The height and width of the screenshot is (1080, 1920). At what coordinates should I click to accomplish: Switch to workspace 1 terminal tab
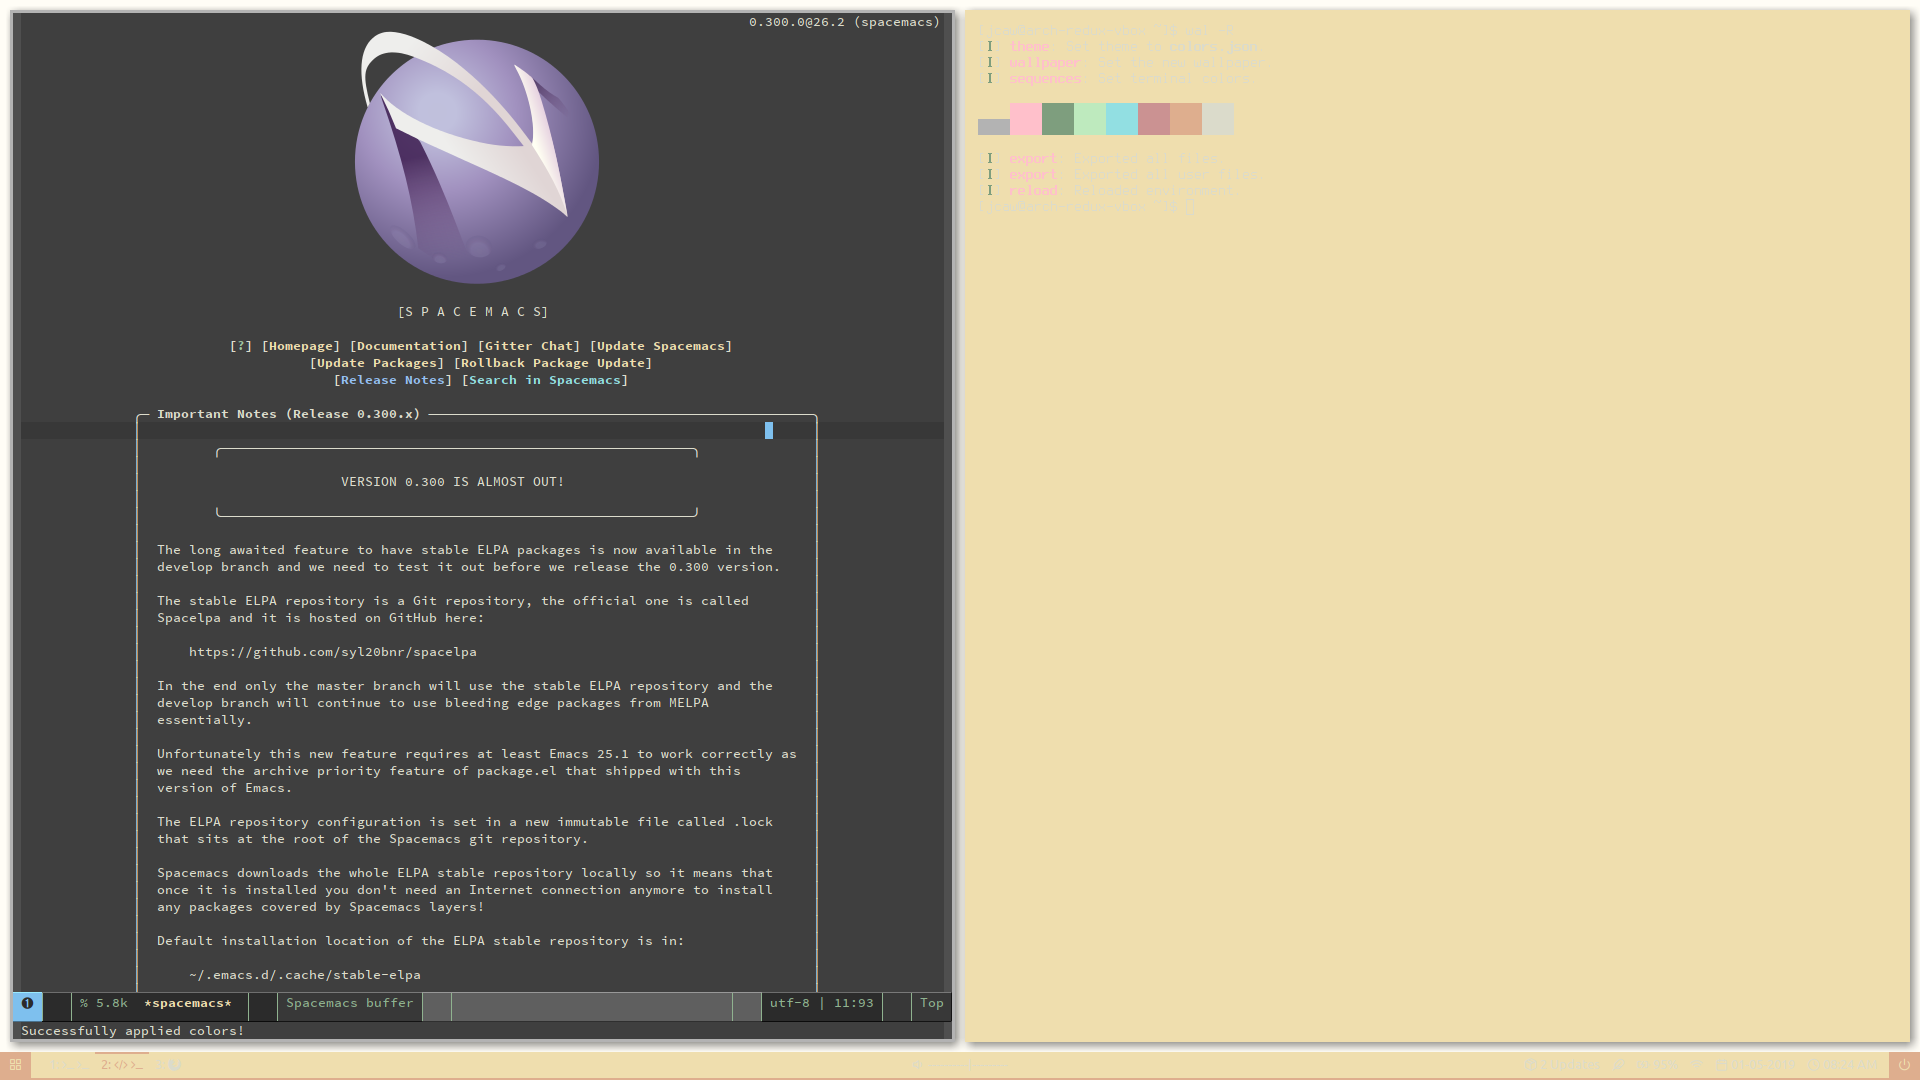click(x=70, y=1065)
